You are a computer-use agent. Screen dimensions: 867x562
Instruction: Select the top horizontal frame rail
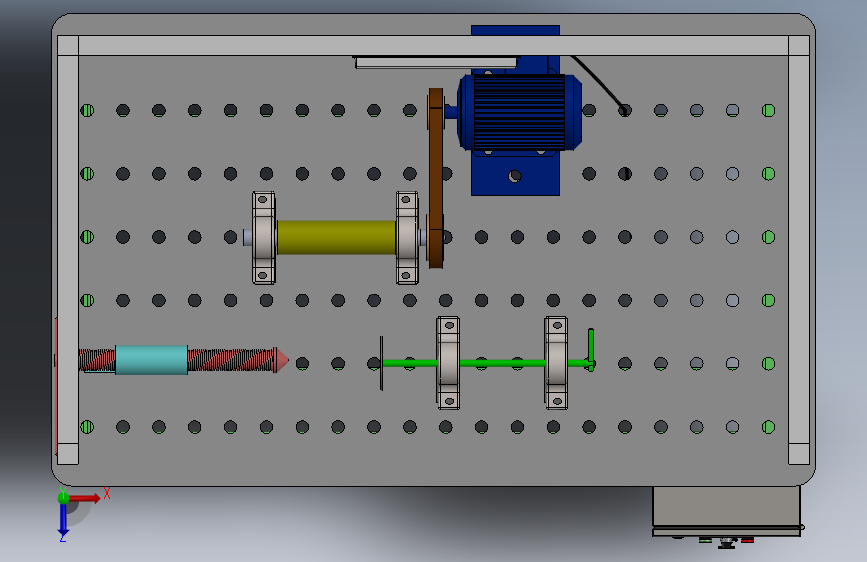[433, 45]
